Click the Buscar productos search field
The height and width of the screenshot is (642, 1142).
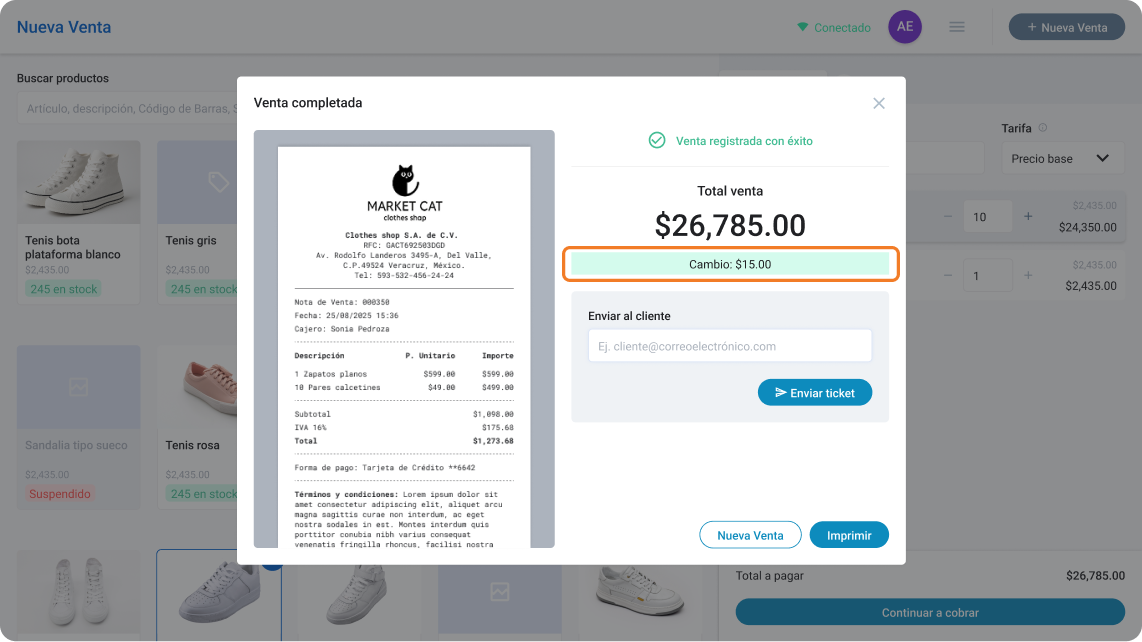pyautogui.click(x=127, y=109)
